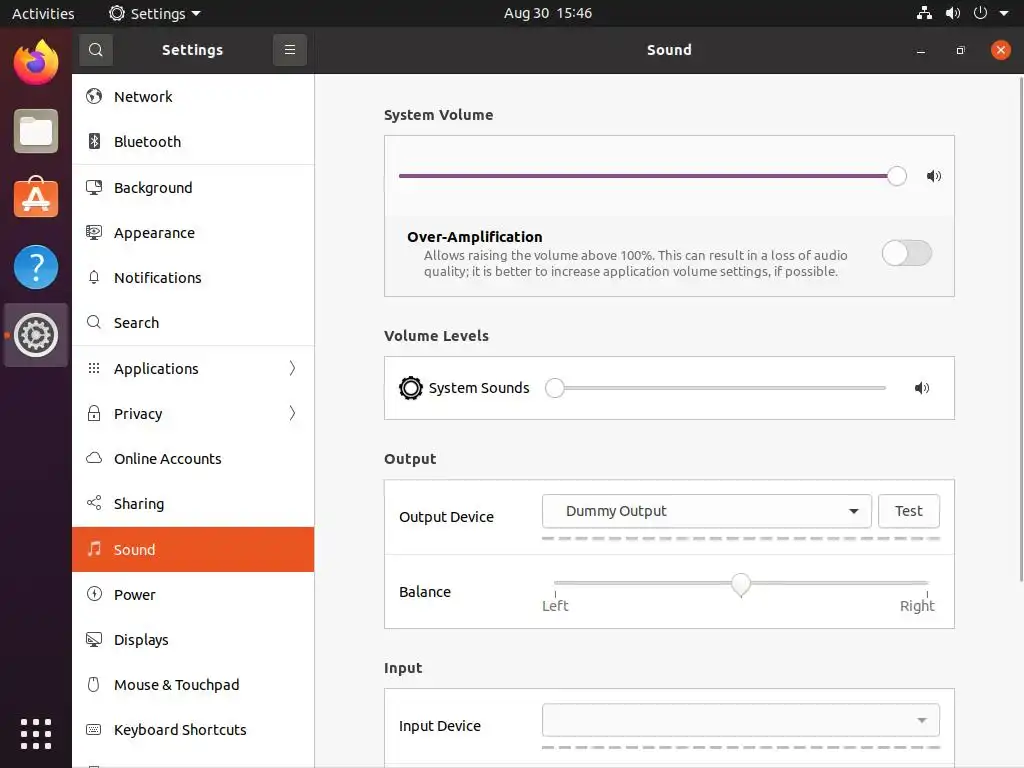Enable the Over-Amplification switch

coord(906,253)
